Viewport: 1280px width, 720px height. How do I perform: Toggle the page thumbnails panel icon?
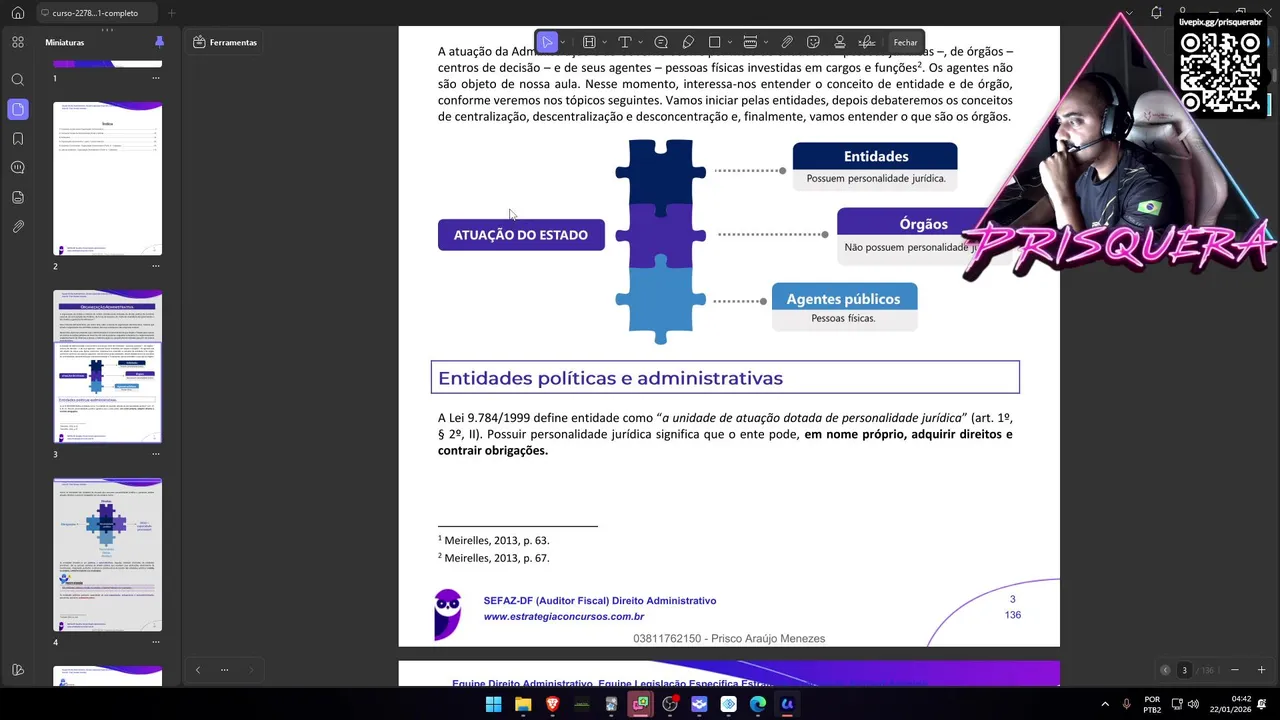pos(17,109)
